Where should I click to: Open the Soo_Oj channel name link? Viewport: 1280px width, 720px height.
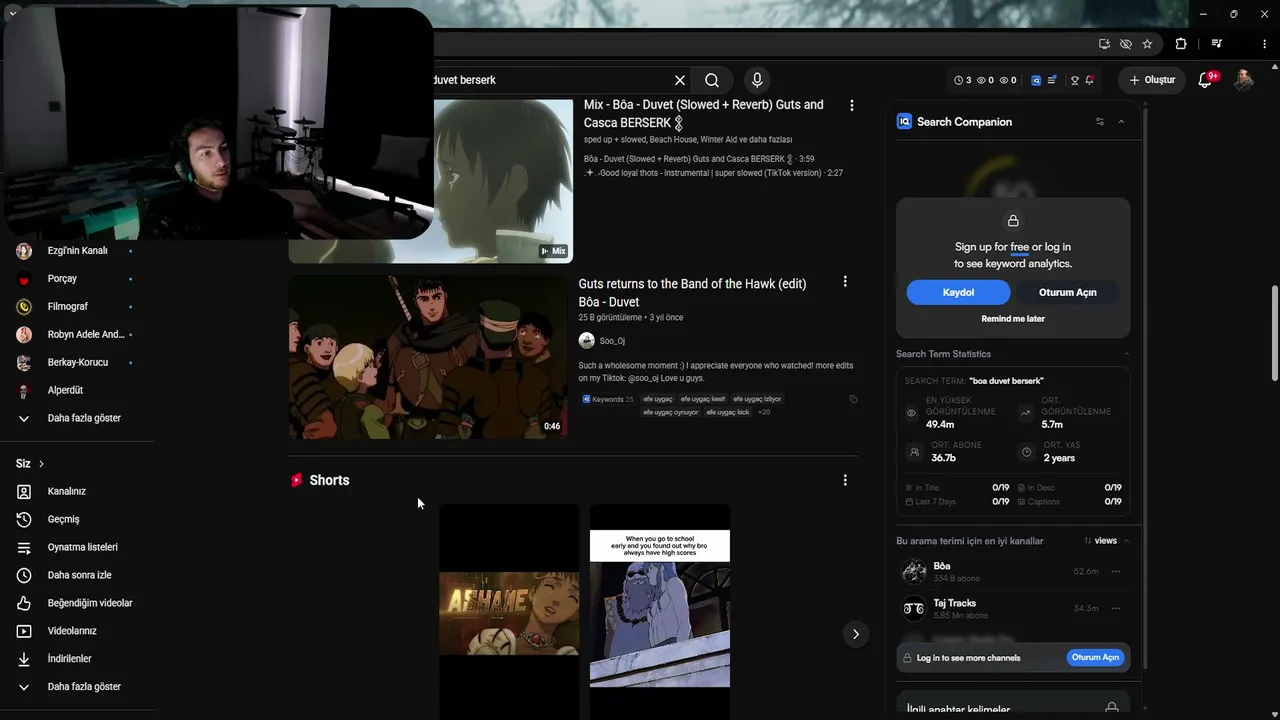click(x=612, y=341)
